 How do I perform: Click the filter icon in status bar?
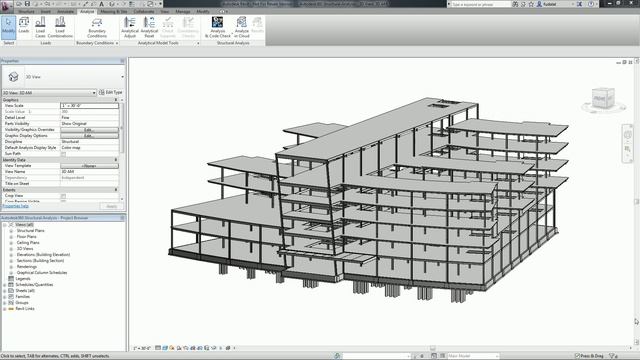coord(612,356)
